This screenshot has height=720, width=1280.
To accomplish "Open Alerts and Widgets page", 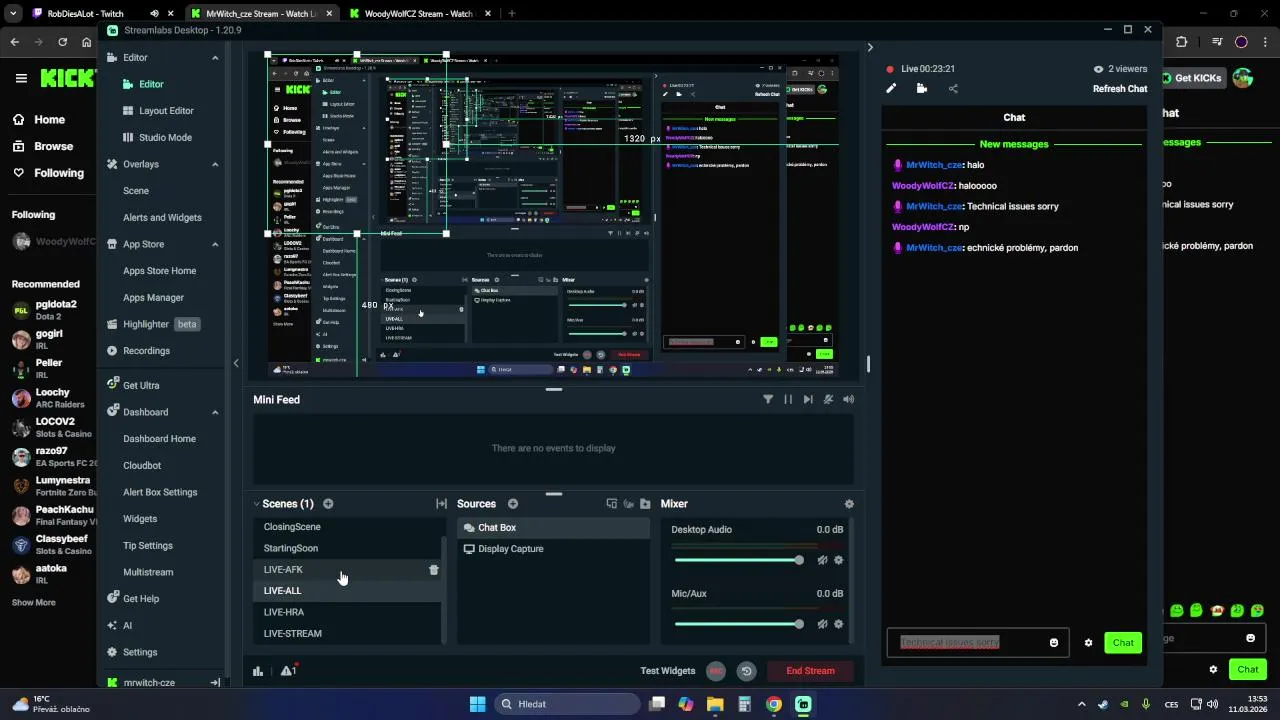I will 162,217.
